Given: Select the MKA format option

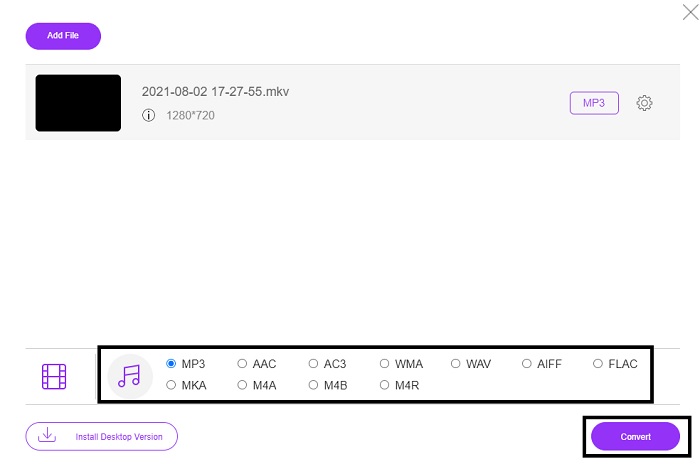Looking at the screenshot, I should [172, 384].
